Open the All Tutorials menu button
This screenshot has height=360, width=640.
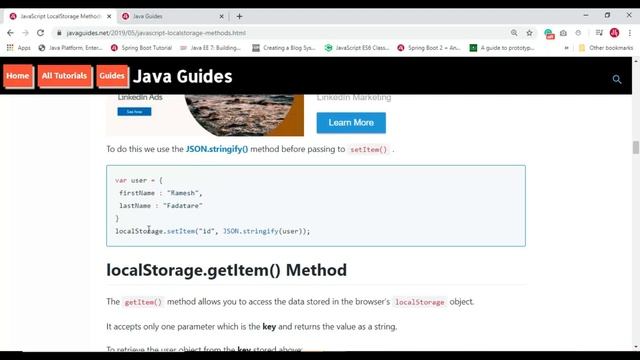point(64,76)
